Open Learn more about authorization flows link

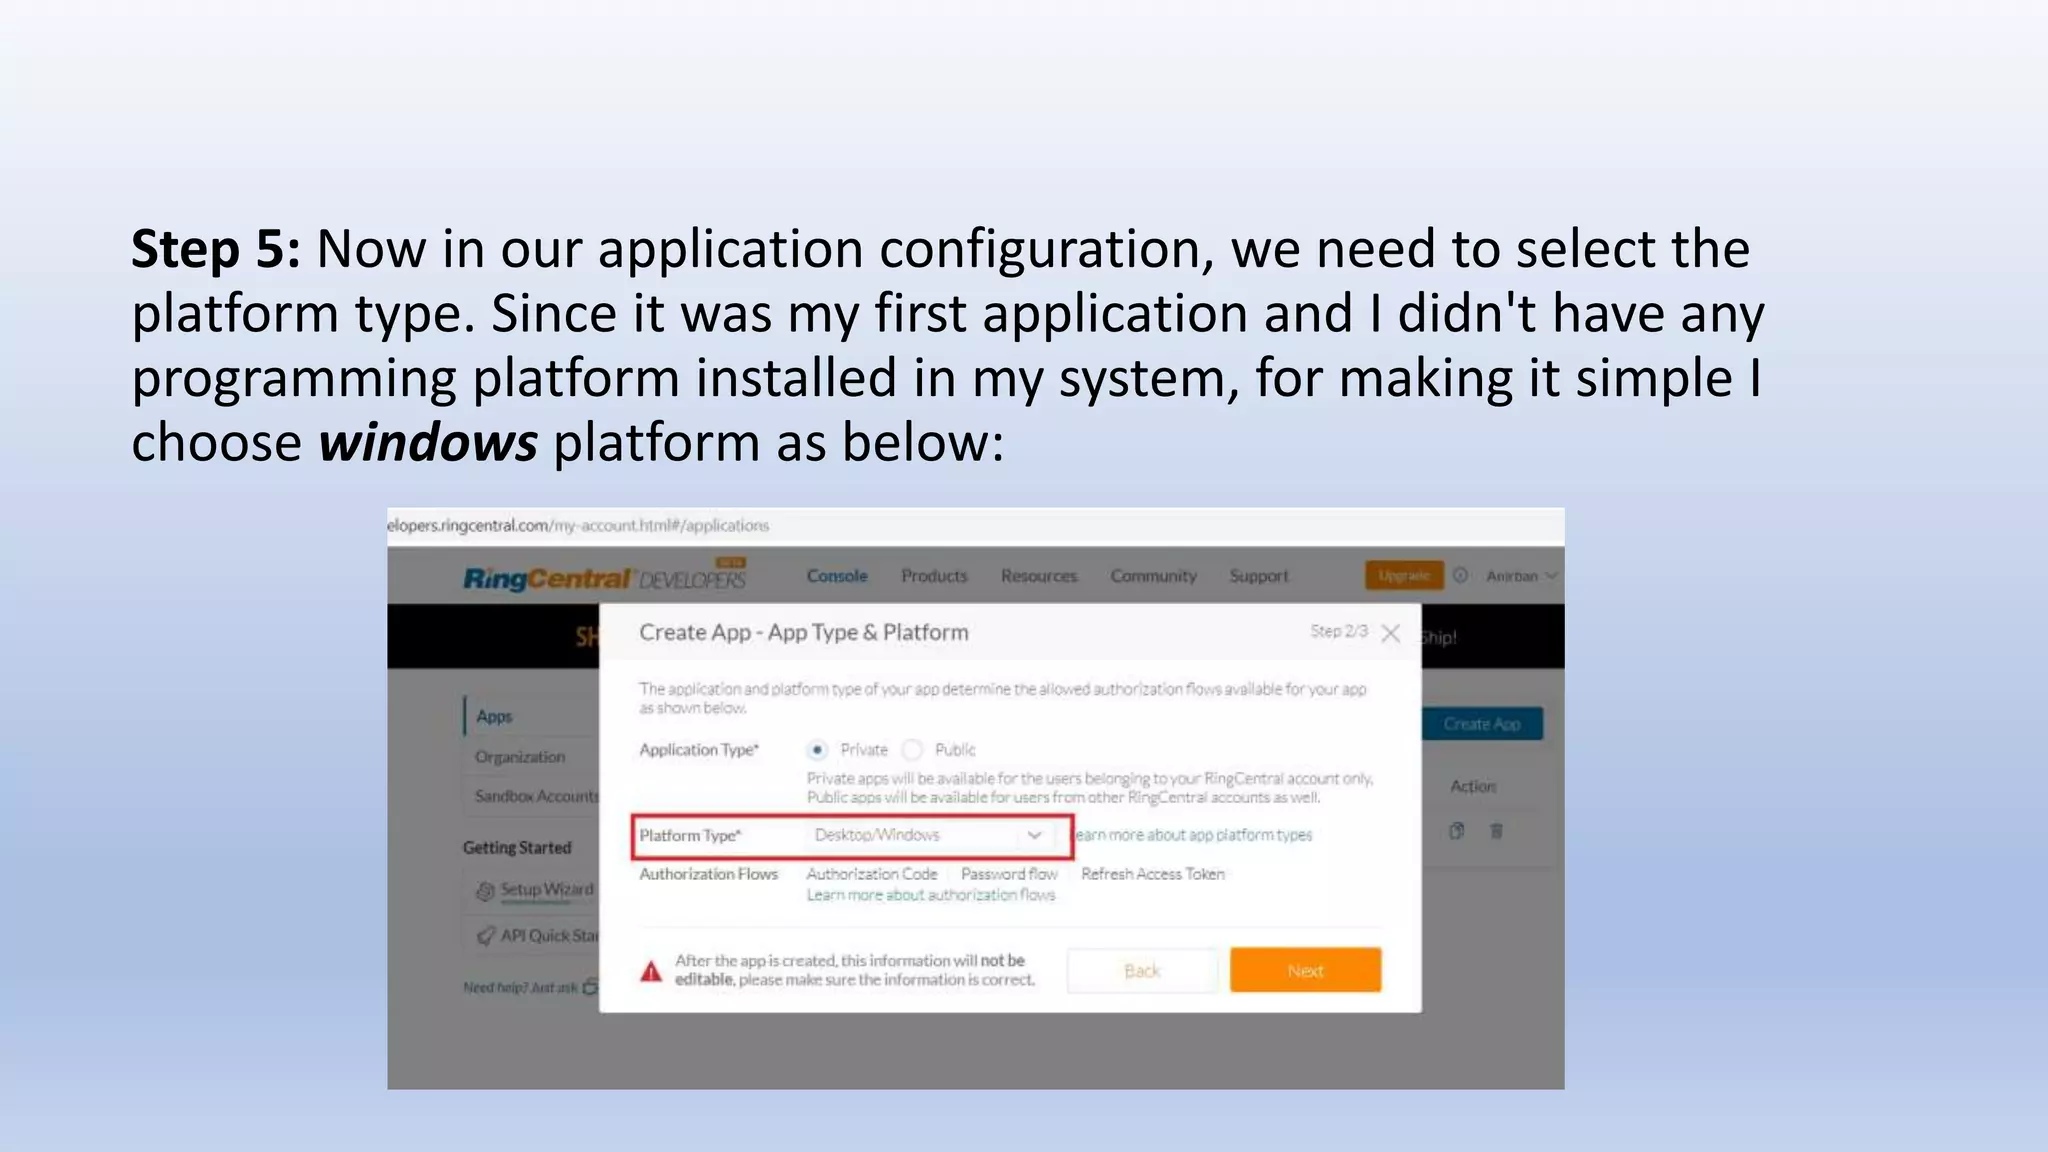pyautogui.click(x=931, y=895)
